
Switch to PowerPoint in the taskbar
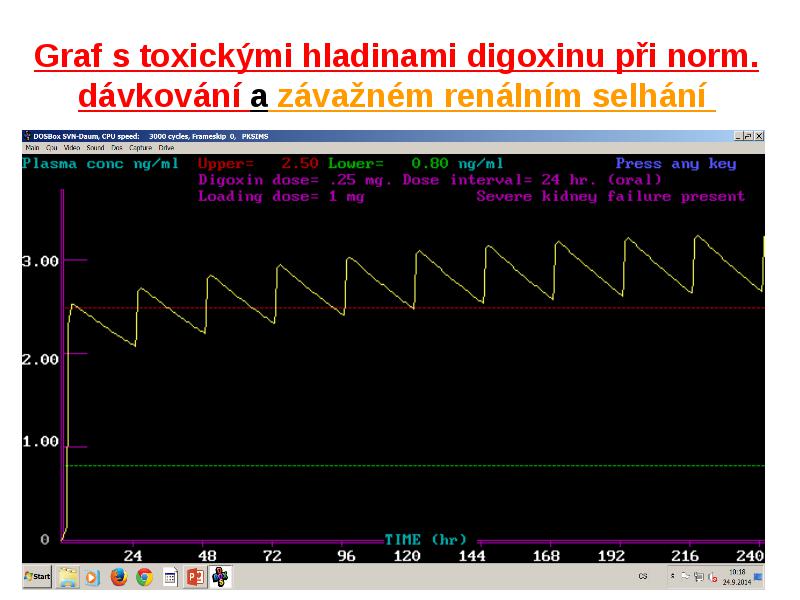[195, 577]
